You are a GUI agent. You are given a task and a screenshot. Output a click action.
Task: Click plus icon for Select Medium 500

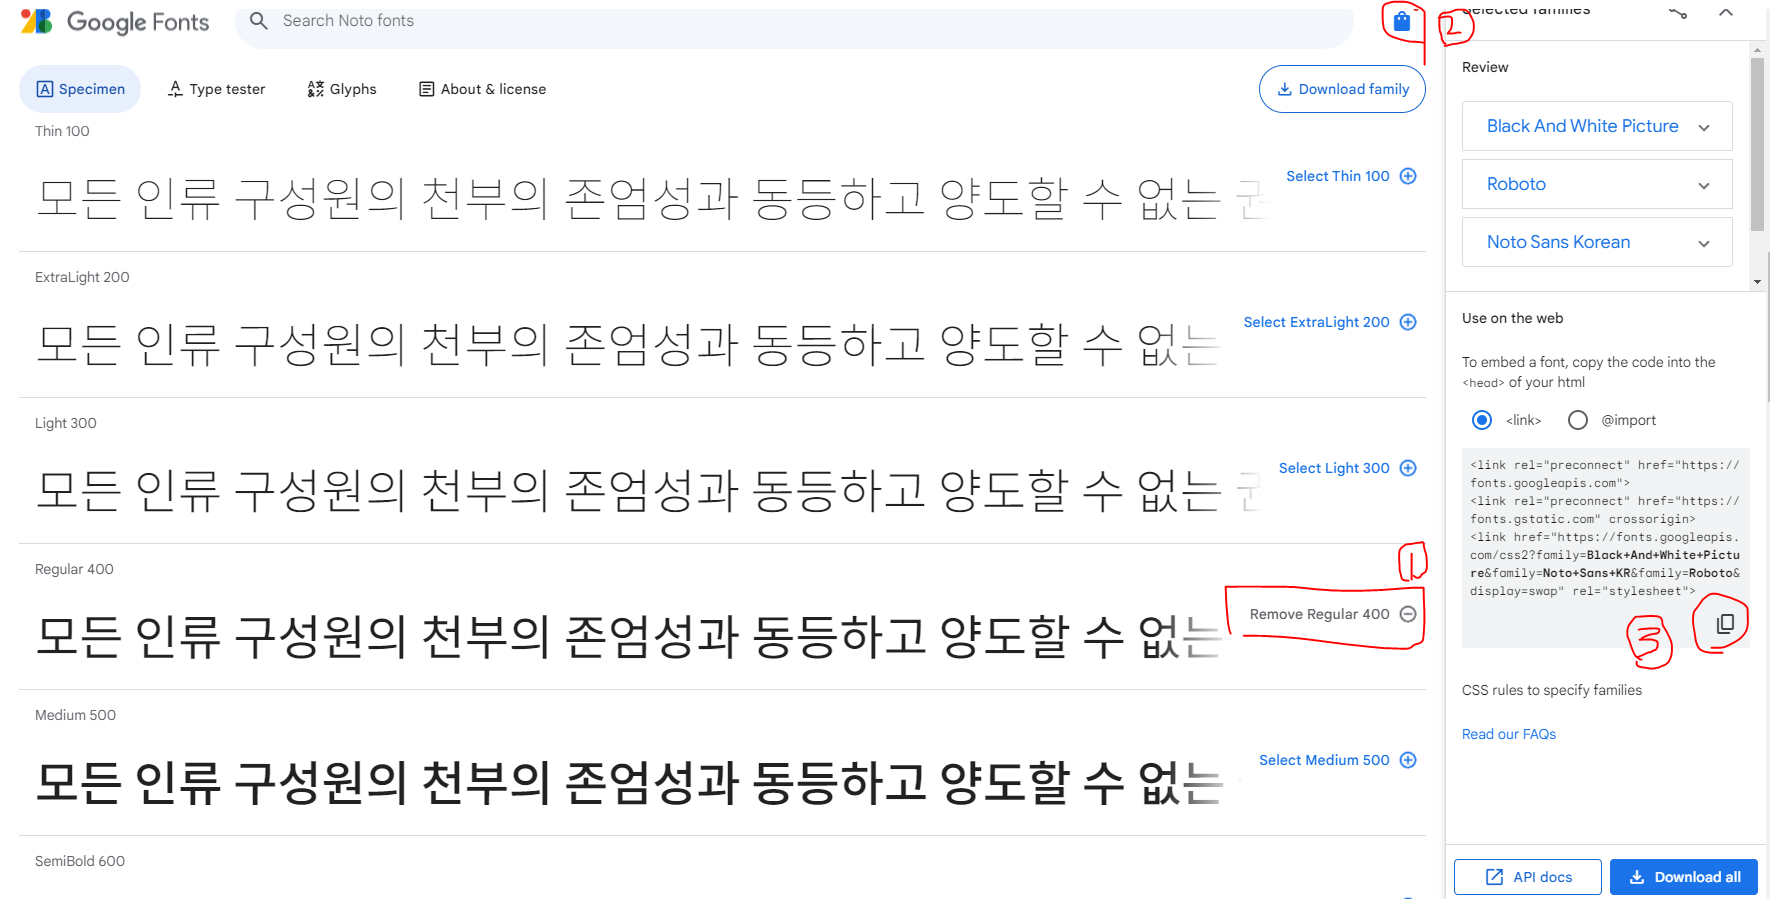pyautogui.click(x=1408, y=760)
